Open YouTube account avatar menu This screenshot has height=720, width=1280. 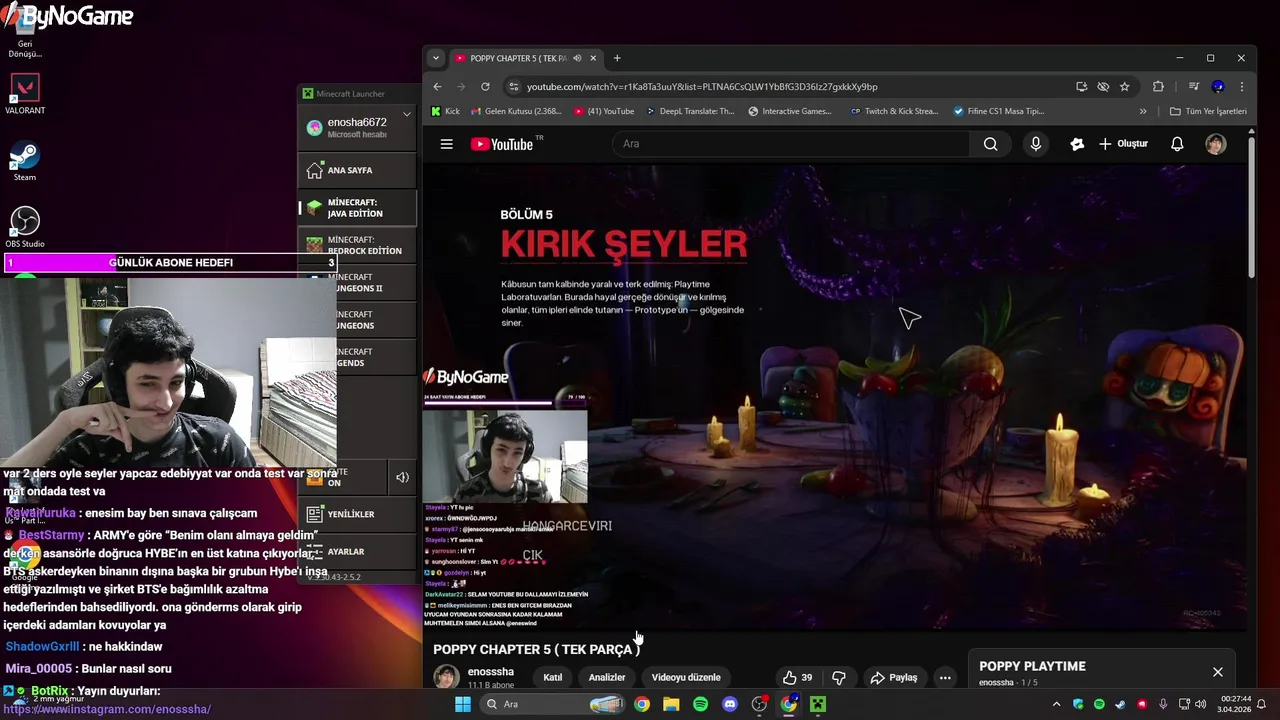pos(1215,144)
